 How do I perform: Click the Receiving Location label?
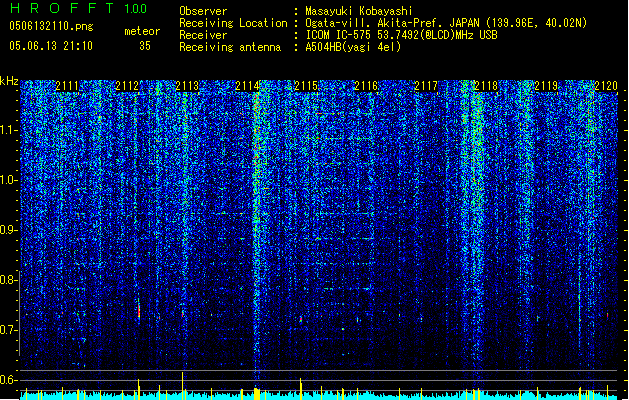point(233,23)
